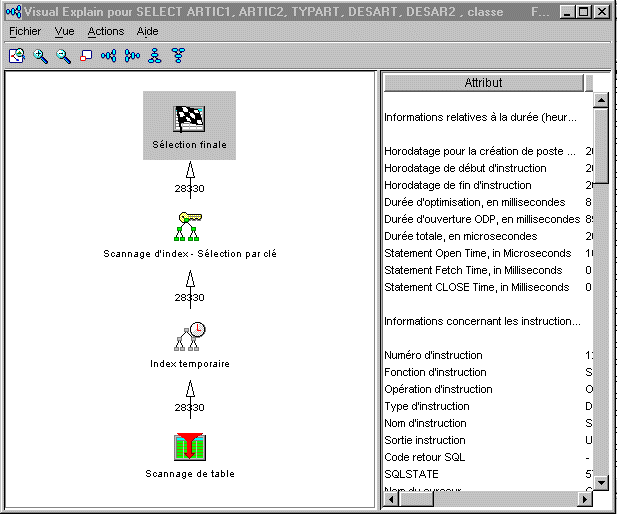Select the Index temporaire node icon
617x514 pixels.
coord(190,337)
